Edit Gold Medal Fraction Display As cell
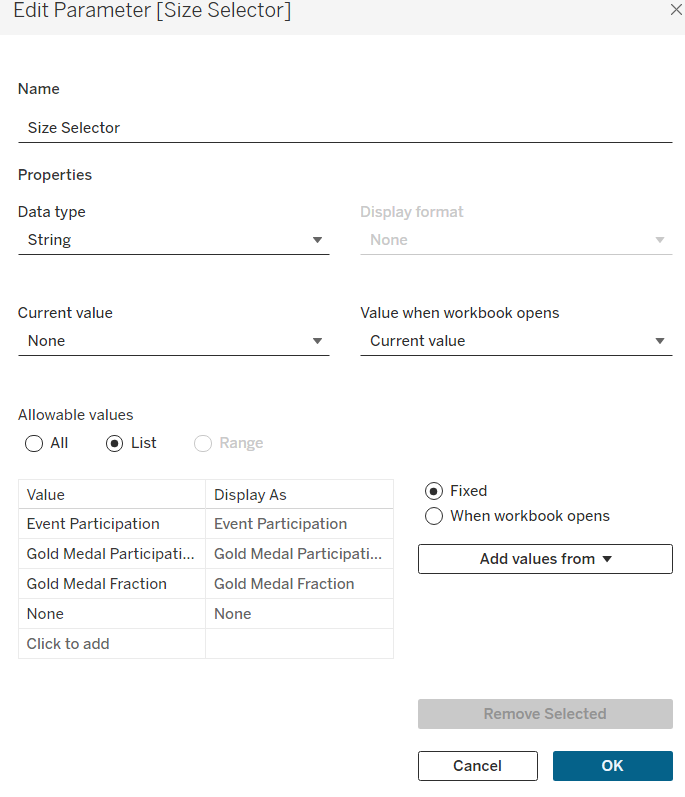 pyautogui.click(x=299, y=584)
